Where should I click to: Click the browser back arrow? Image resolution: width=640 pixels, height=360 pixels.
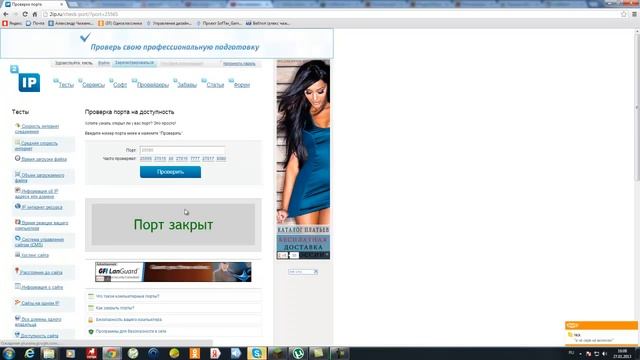[6, 14]
